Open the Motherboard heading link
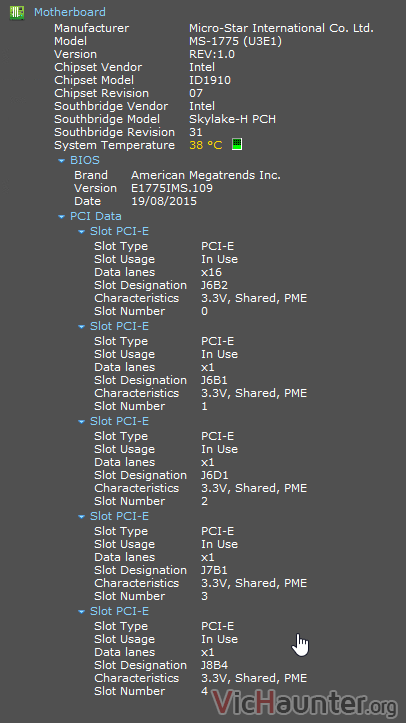Image resolution: width=406 pixels, height=723 pixels. coord(70,12)
